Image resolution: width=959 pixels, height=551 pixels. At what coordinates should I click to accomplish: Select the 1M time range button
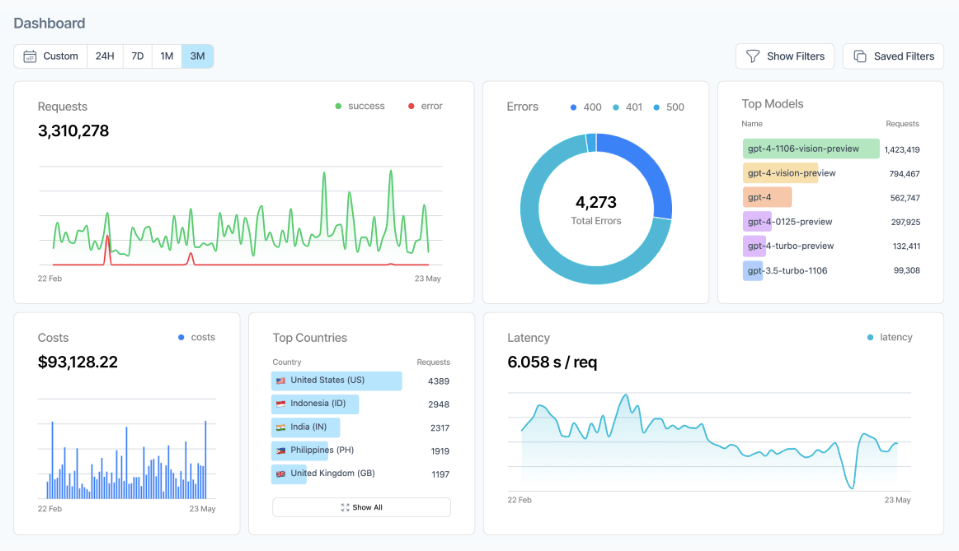(x=167, y=57)
